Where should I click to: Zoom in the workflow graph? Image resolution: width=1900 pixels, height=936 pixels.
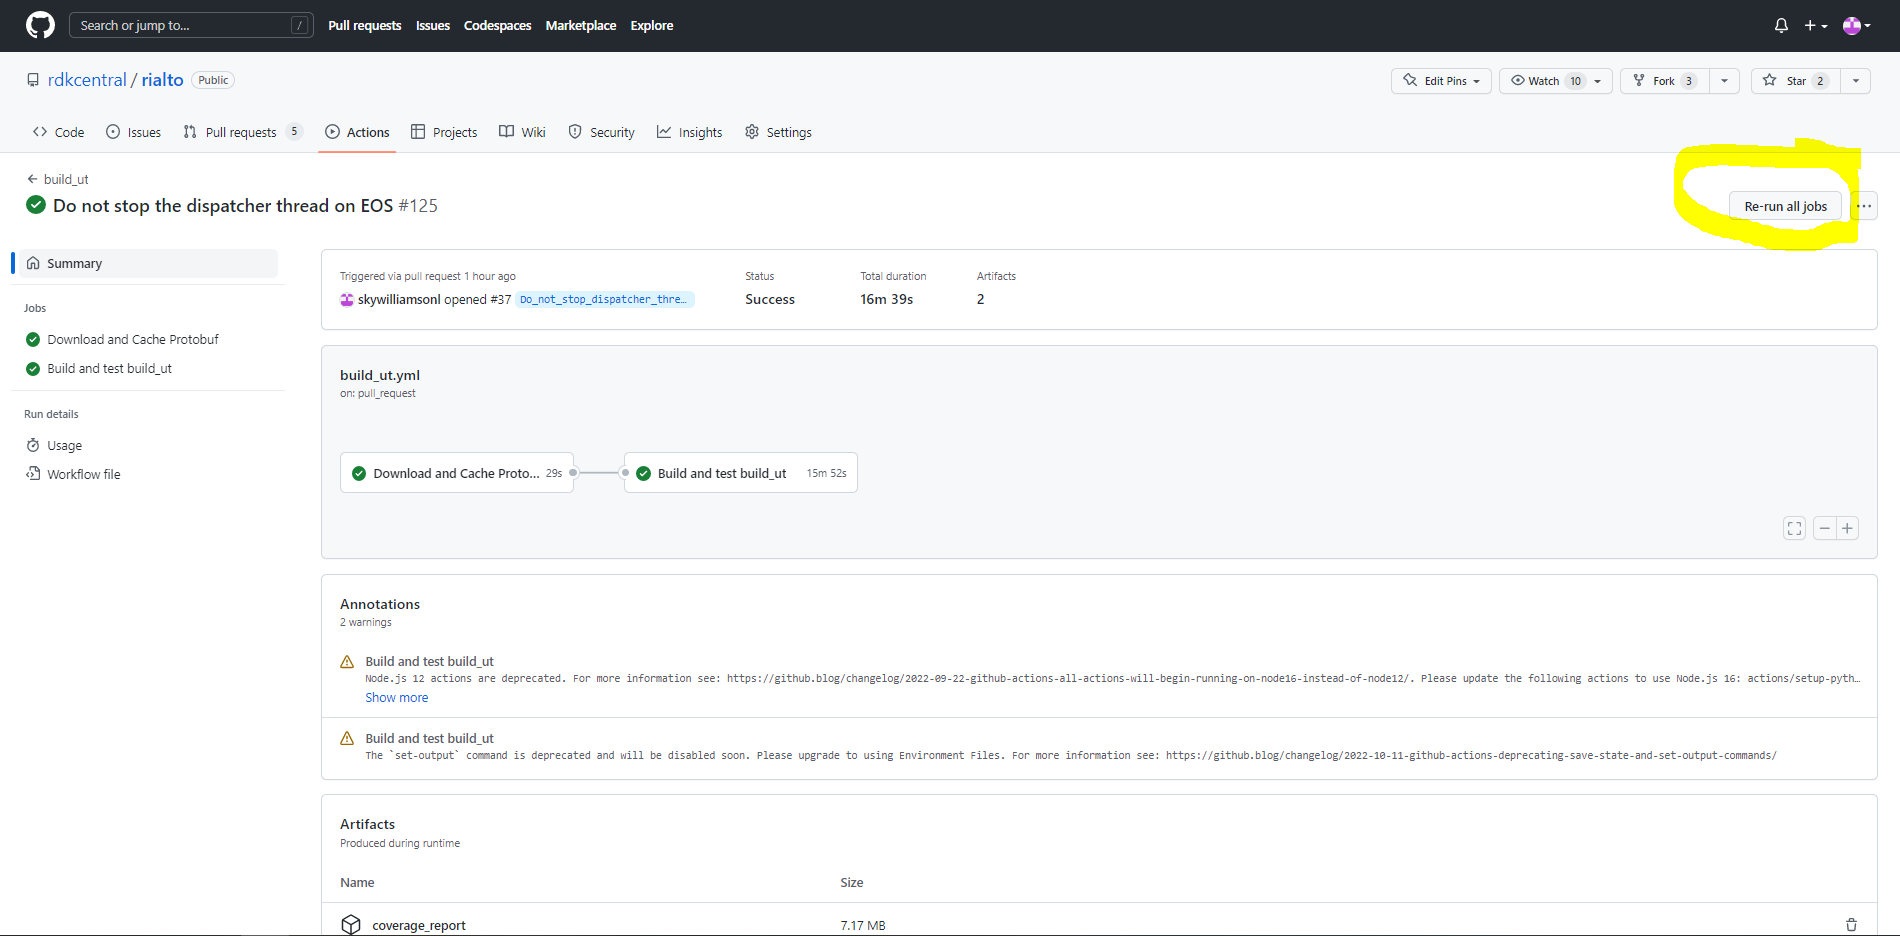coord(1847,528)
